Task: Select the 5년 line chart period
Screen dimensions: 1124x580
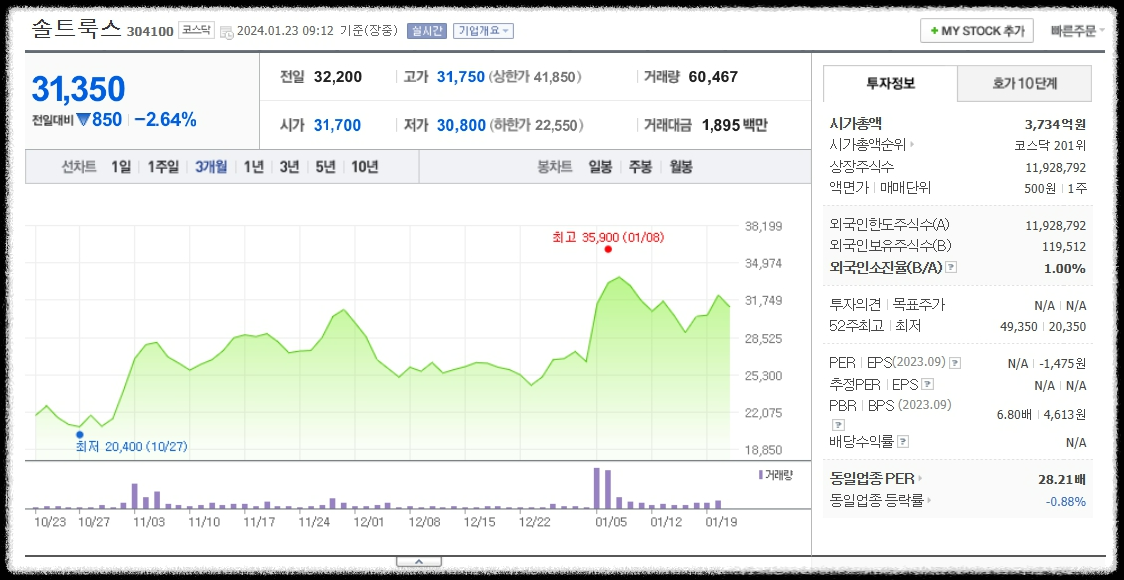Action: [x=325, y=167]
